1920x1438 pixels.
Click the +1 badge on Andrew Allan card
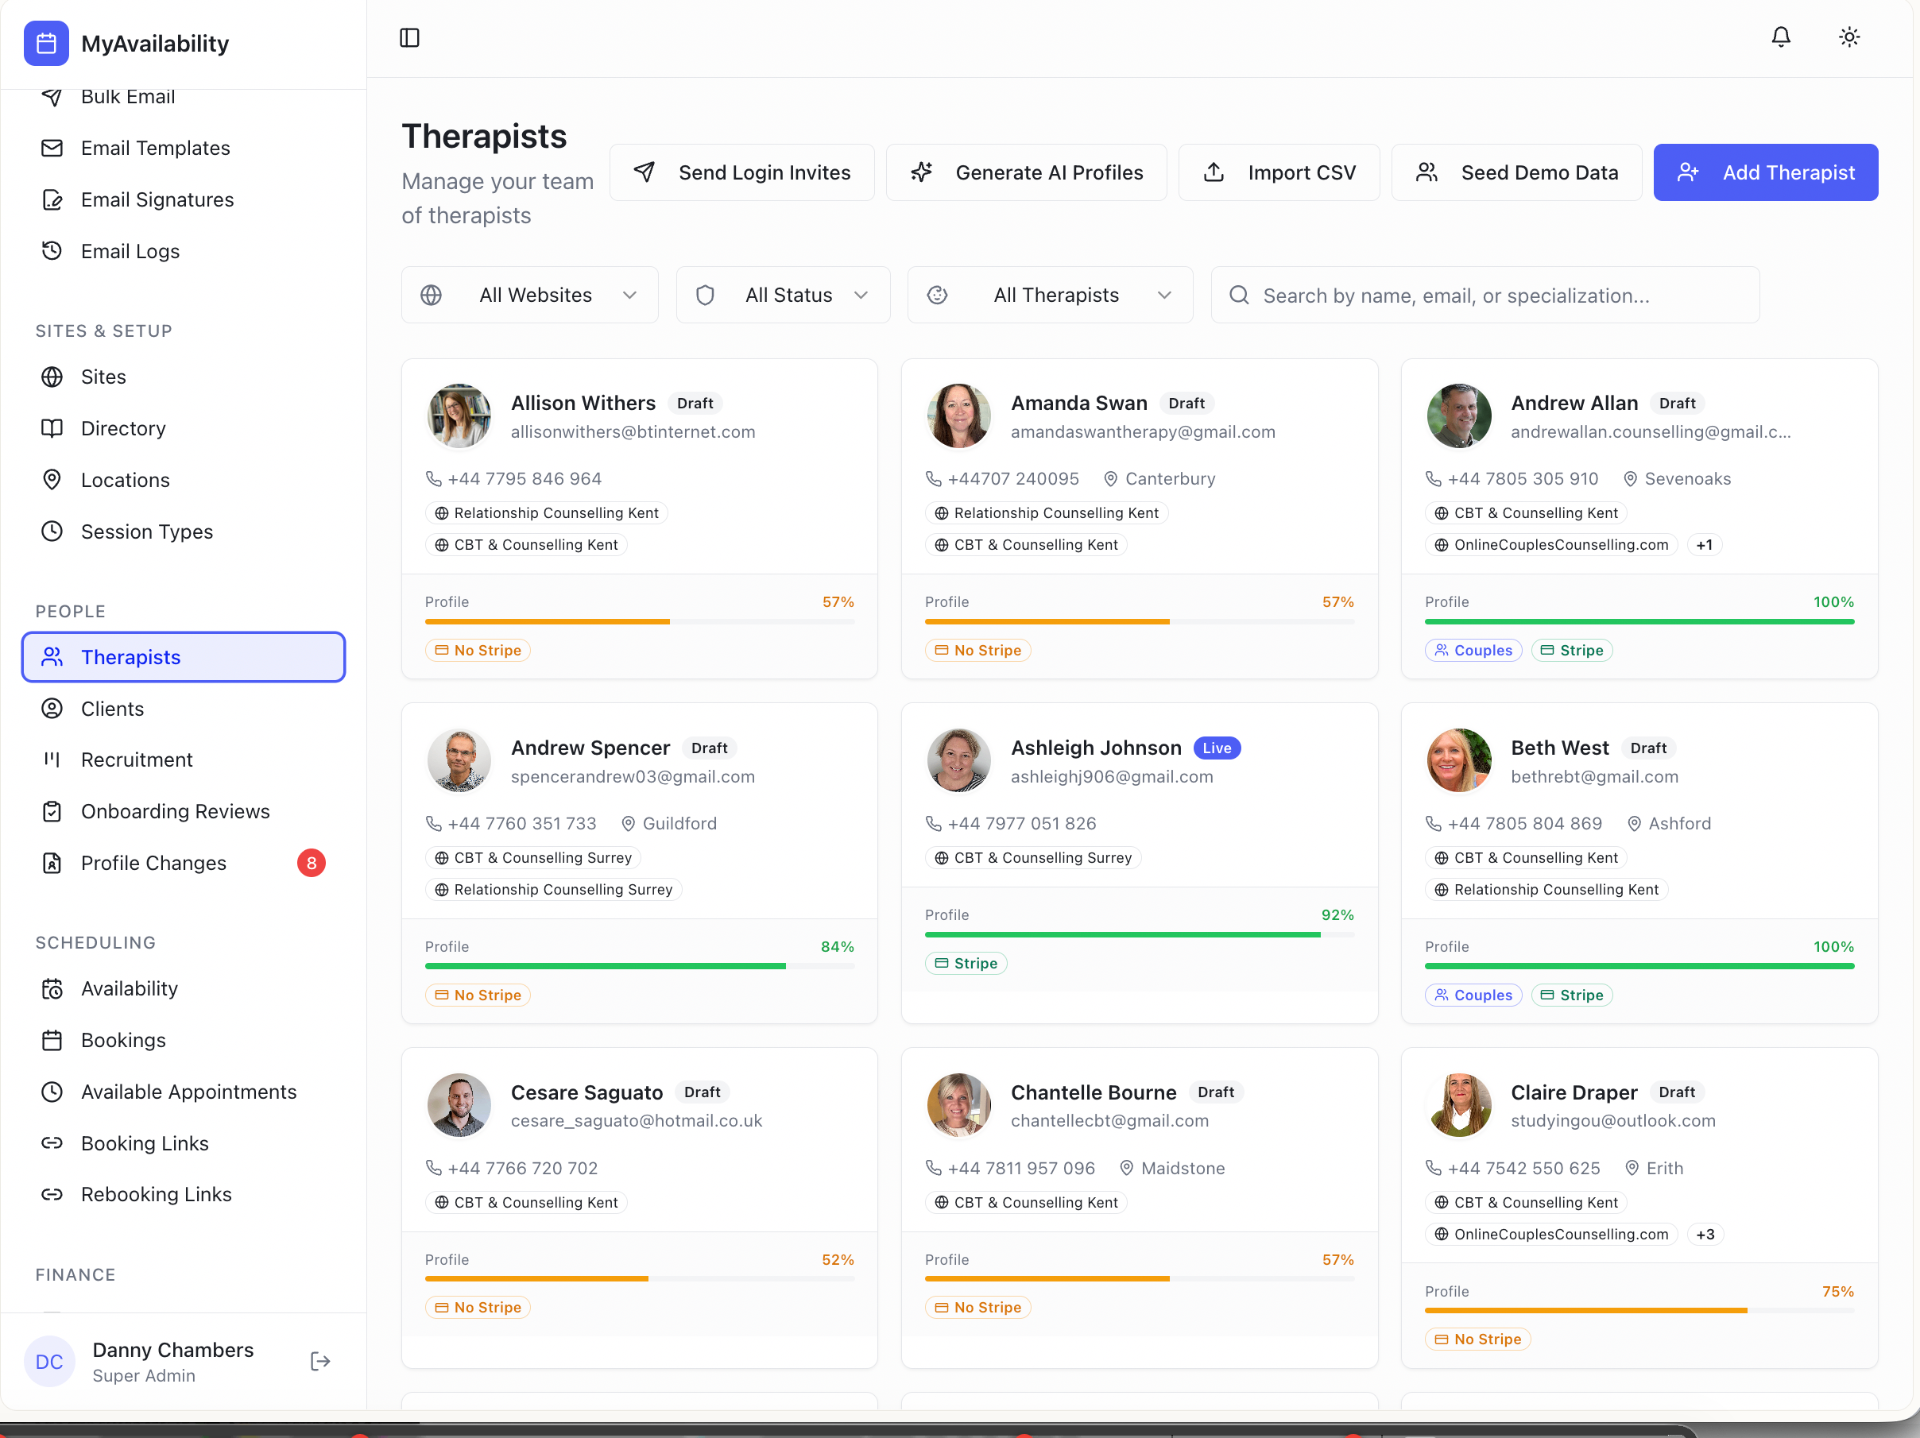pos(1704,545)
